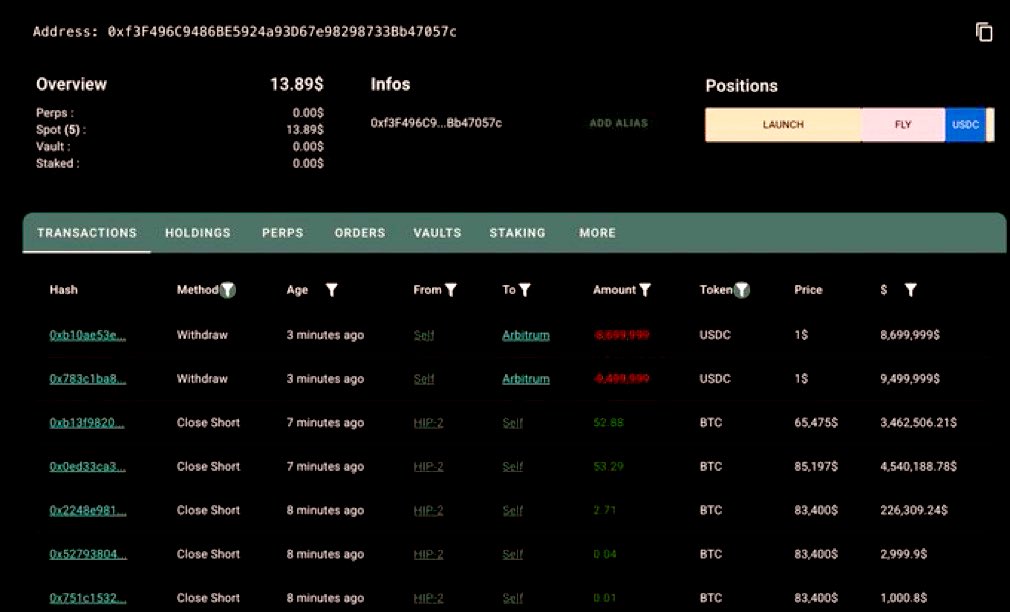
Task: Click the 226,309.24$ value cell
Action: 914,510
